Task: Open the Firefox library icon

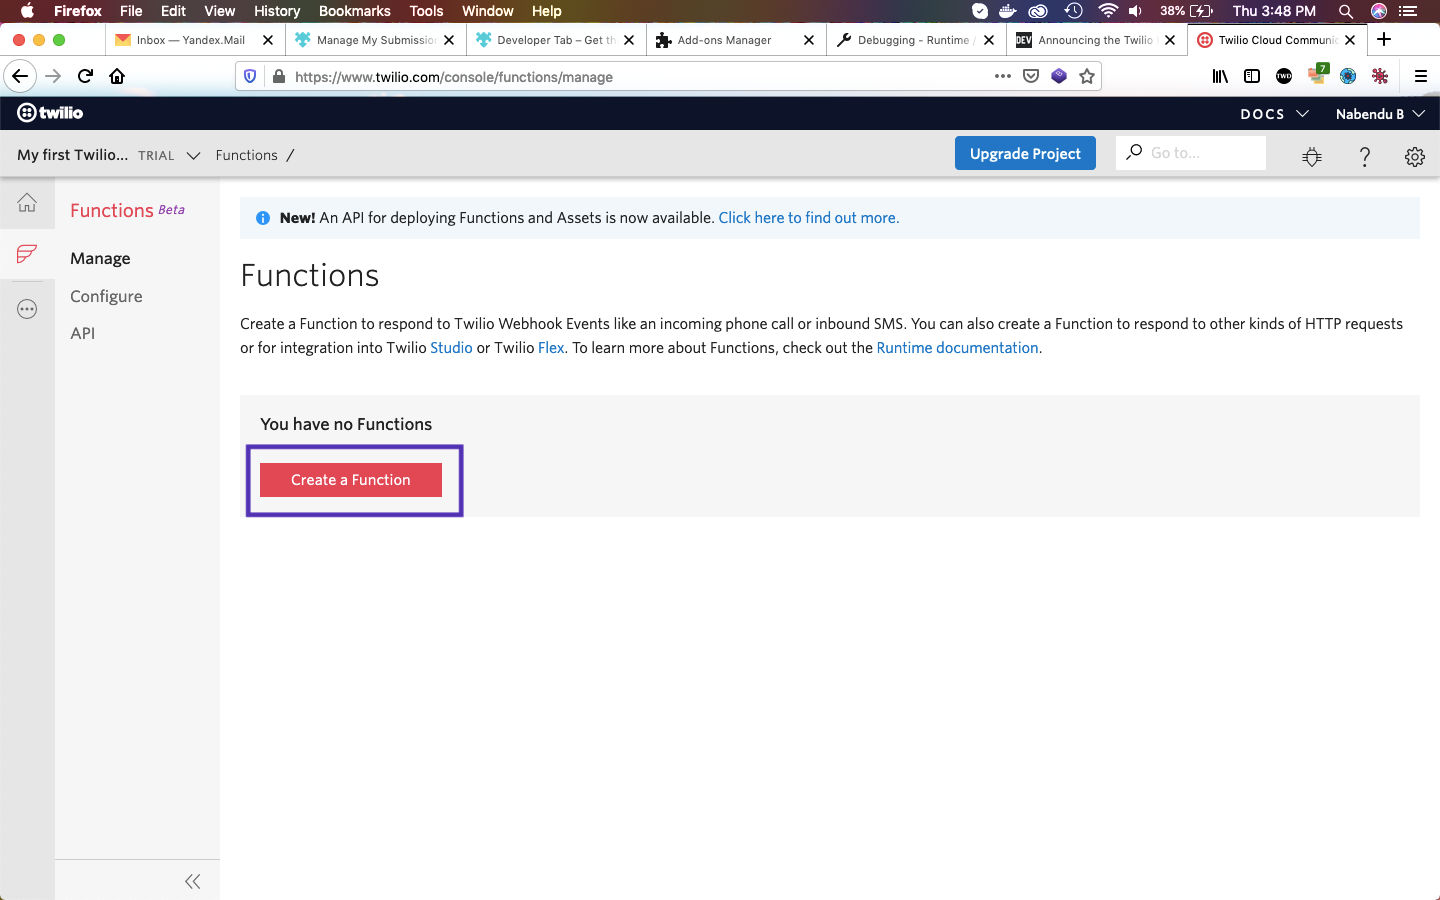Action: click(1220, 76)
